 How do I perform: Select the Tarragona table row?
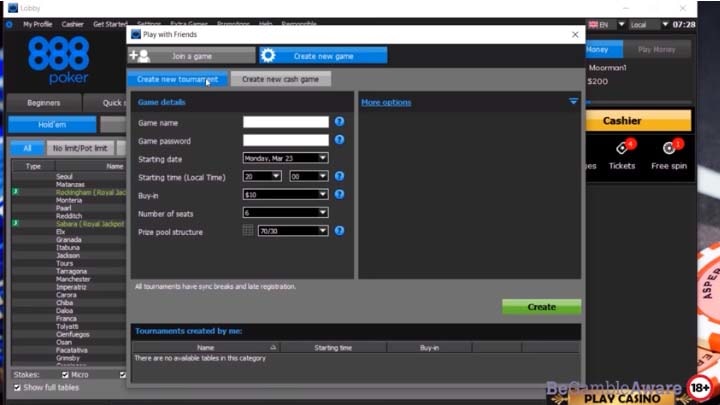69,271
